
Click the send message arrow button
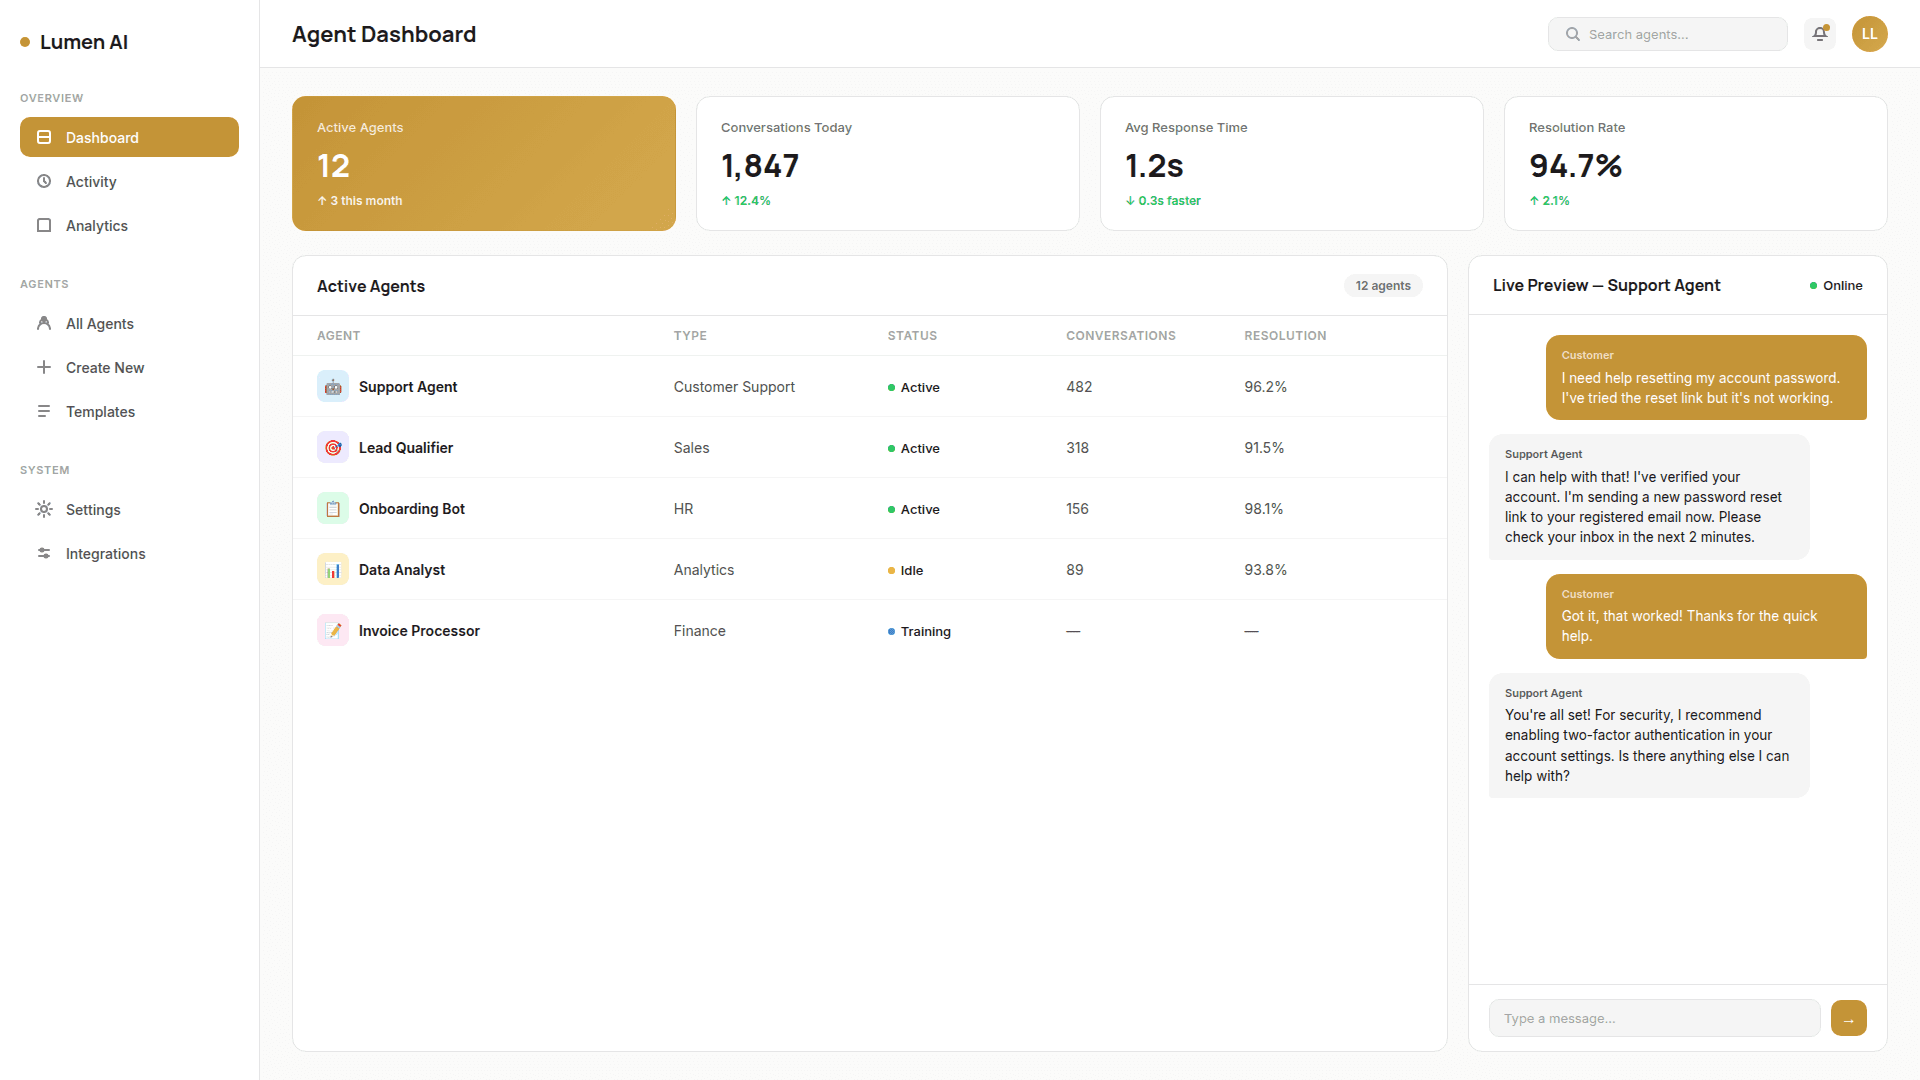point(1849,1018)
